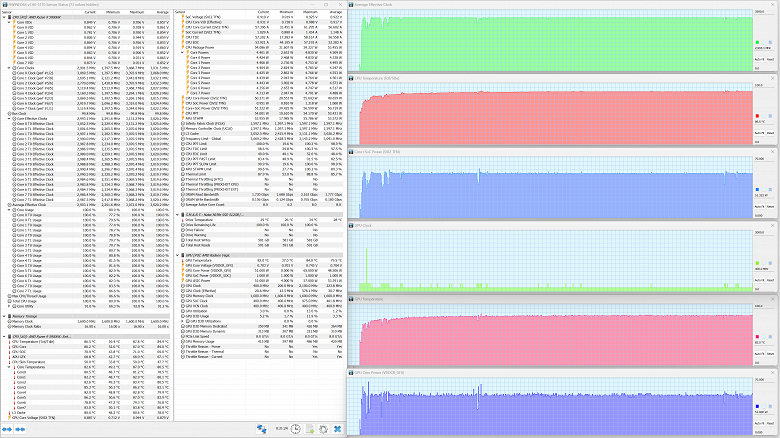Image resolution: width=780 pixels, height=438 pixels.
Task: Click the clock icon beside Bus Clock
Action: pyautogui.click(x=9, y=113)
